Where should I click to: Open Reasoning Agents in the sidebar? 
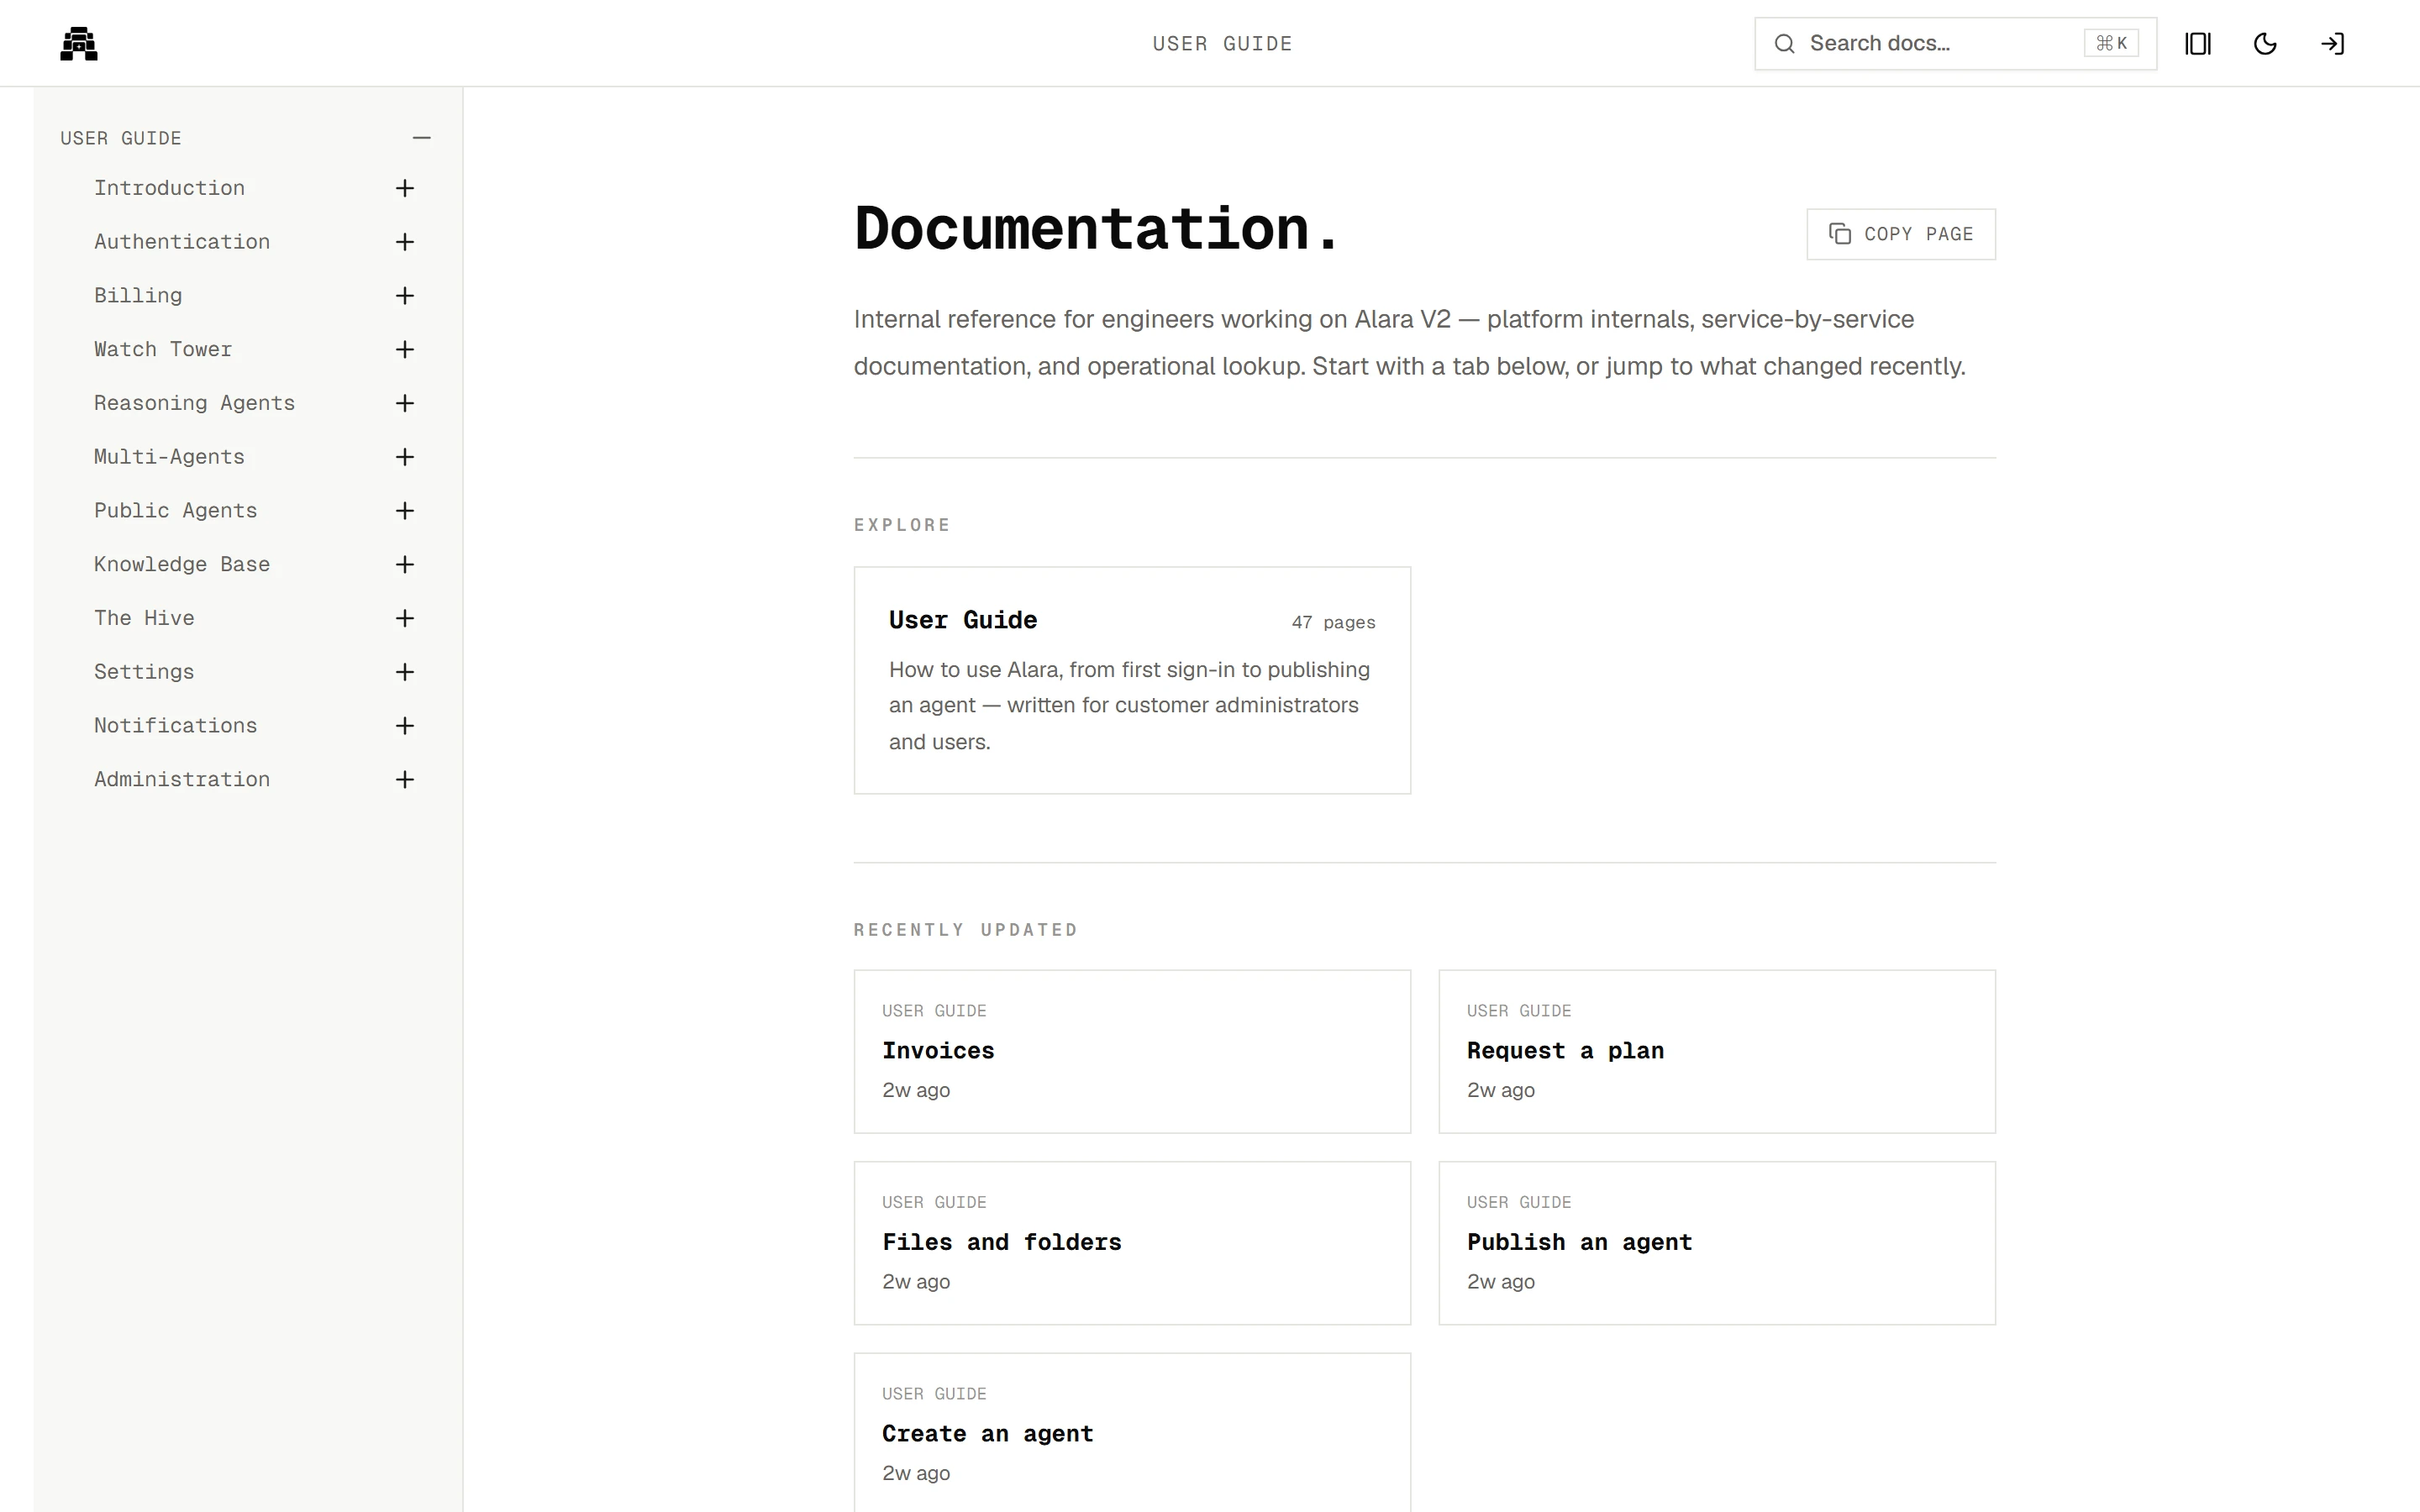194,403
